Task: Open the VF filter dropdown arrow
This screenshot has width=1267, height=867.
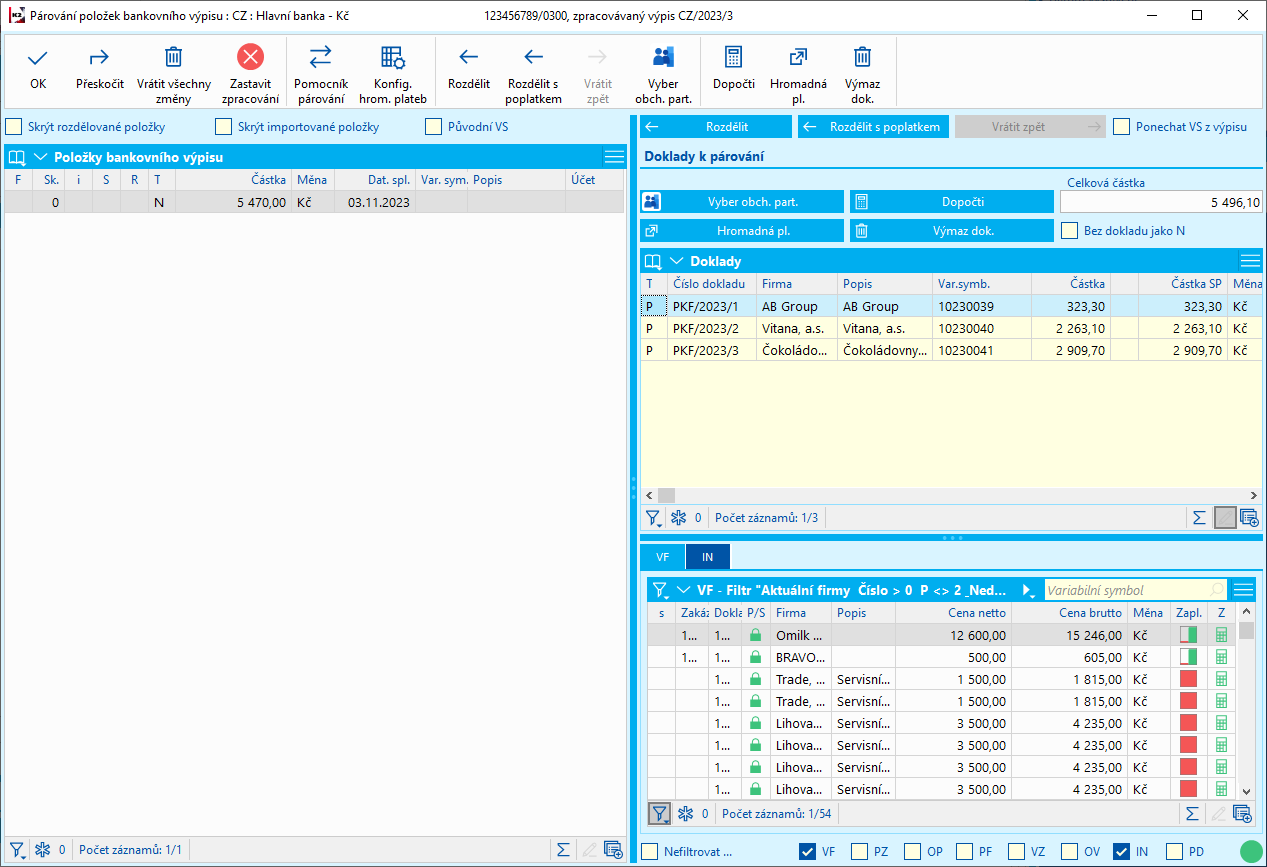Action: tap(1027, 590)
